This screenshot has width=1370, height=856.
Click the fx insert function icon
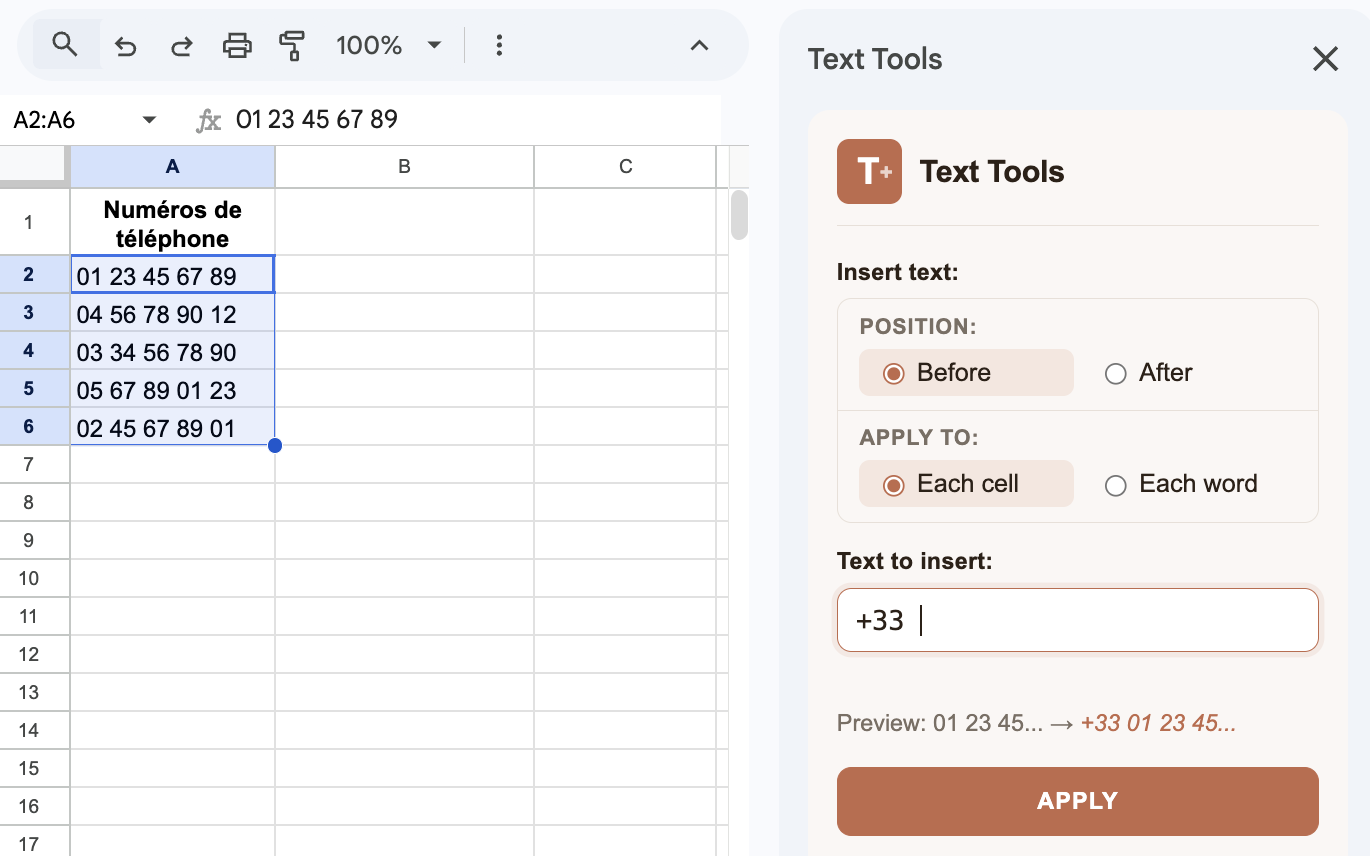pos(208,119)
